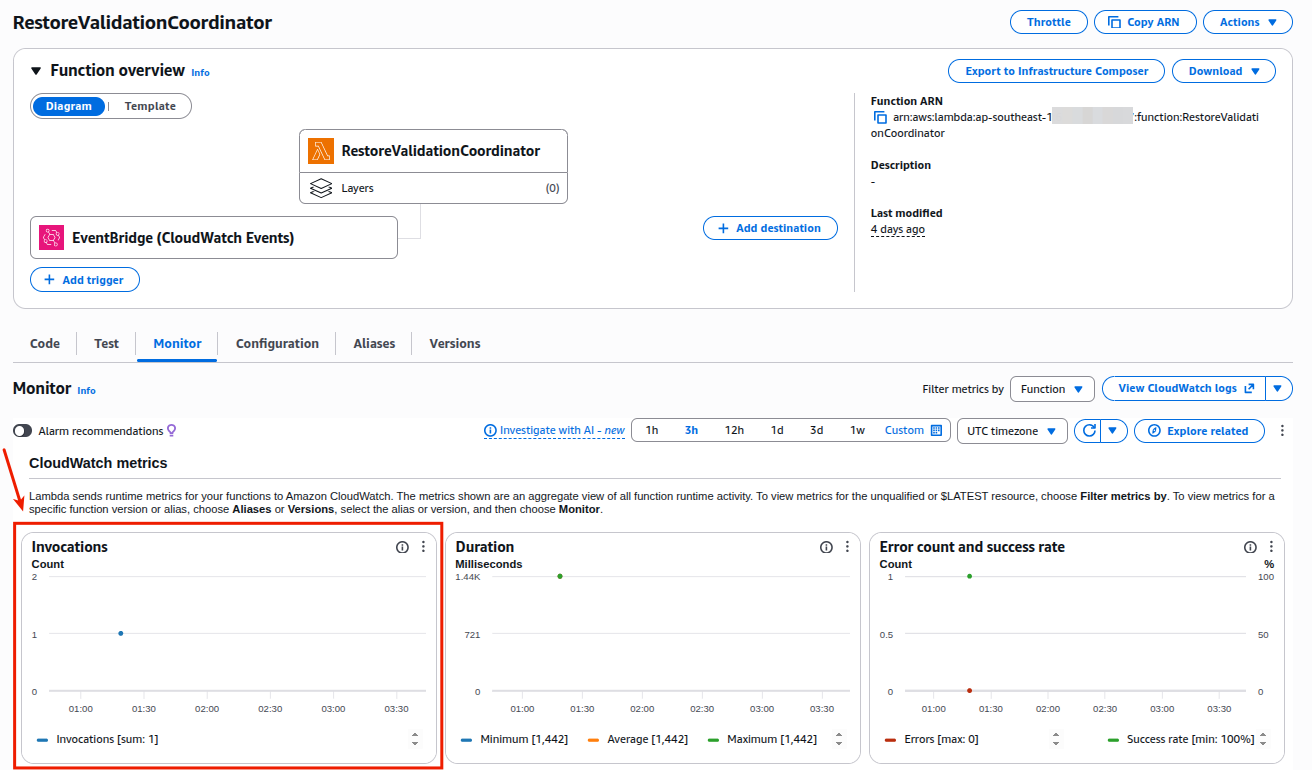The image size is (1312, 770).
Task: Set time range to 3h
Action: point(691,431)
